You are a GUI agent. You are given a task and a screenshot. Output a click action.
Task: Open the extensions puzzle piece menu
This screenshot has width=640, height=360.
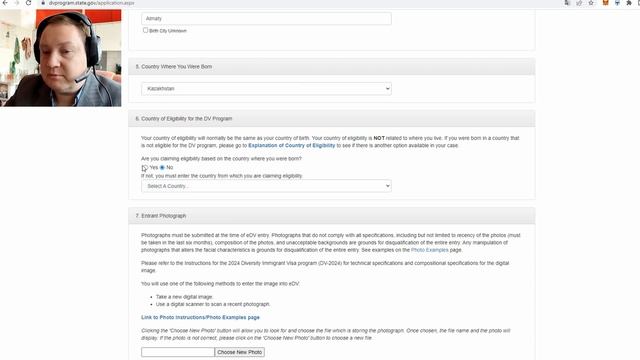[629, 3]
